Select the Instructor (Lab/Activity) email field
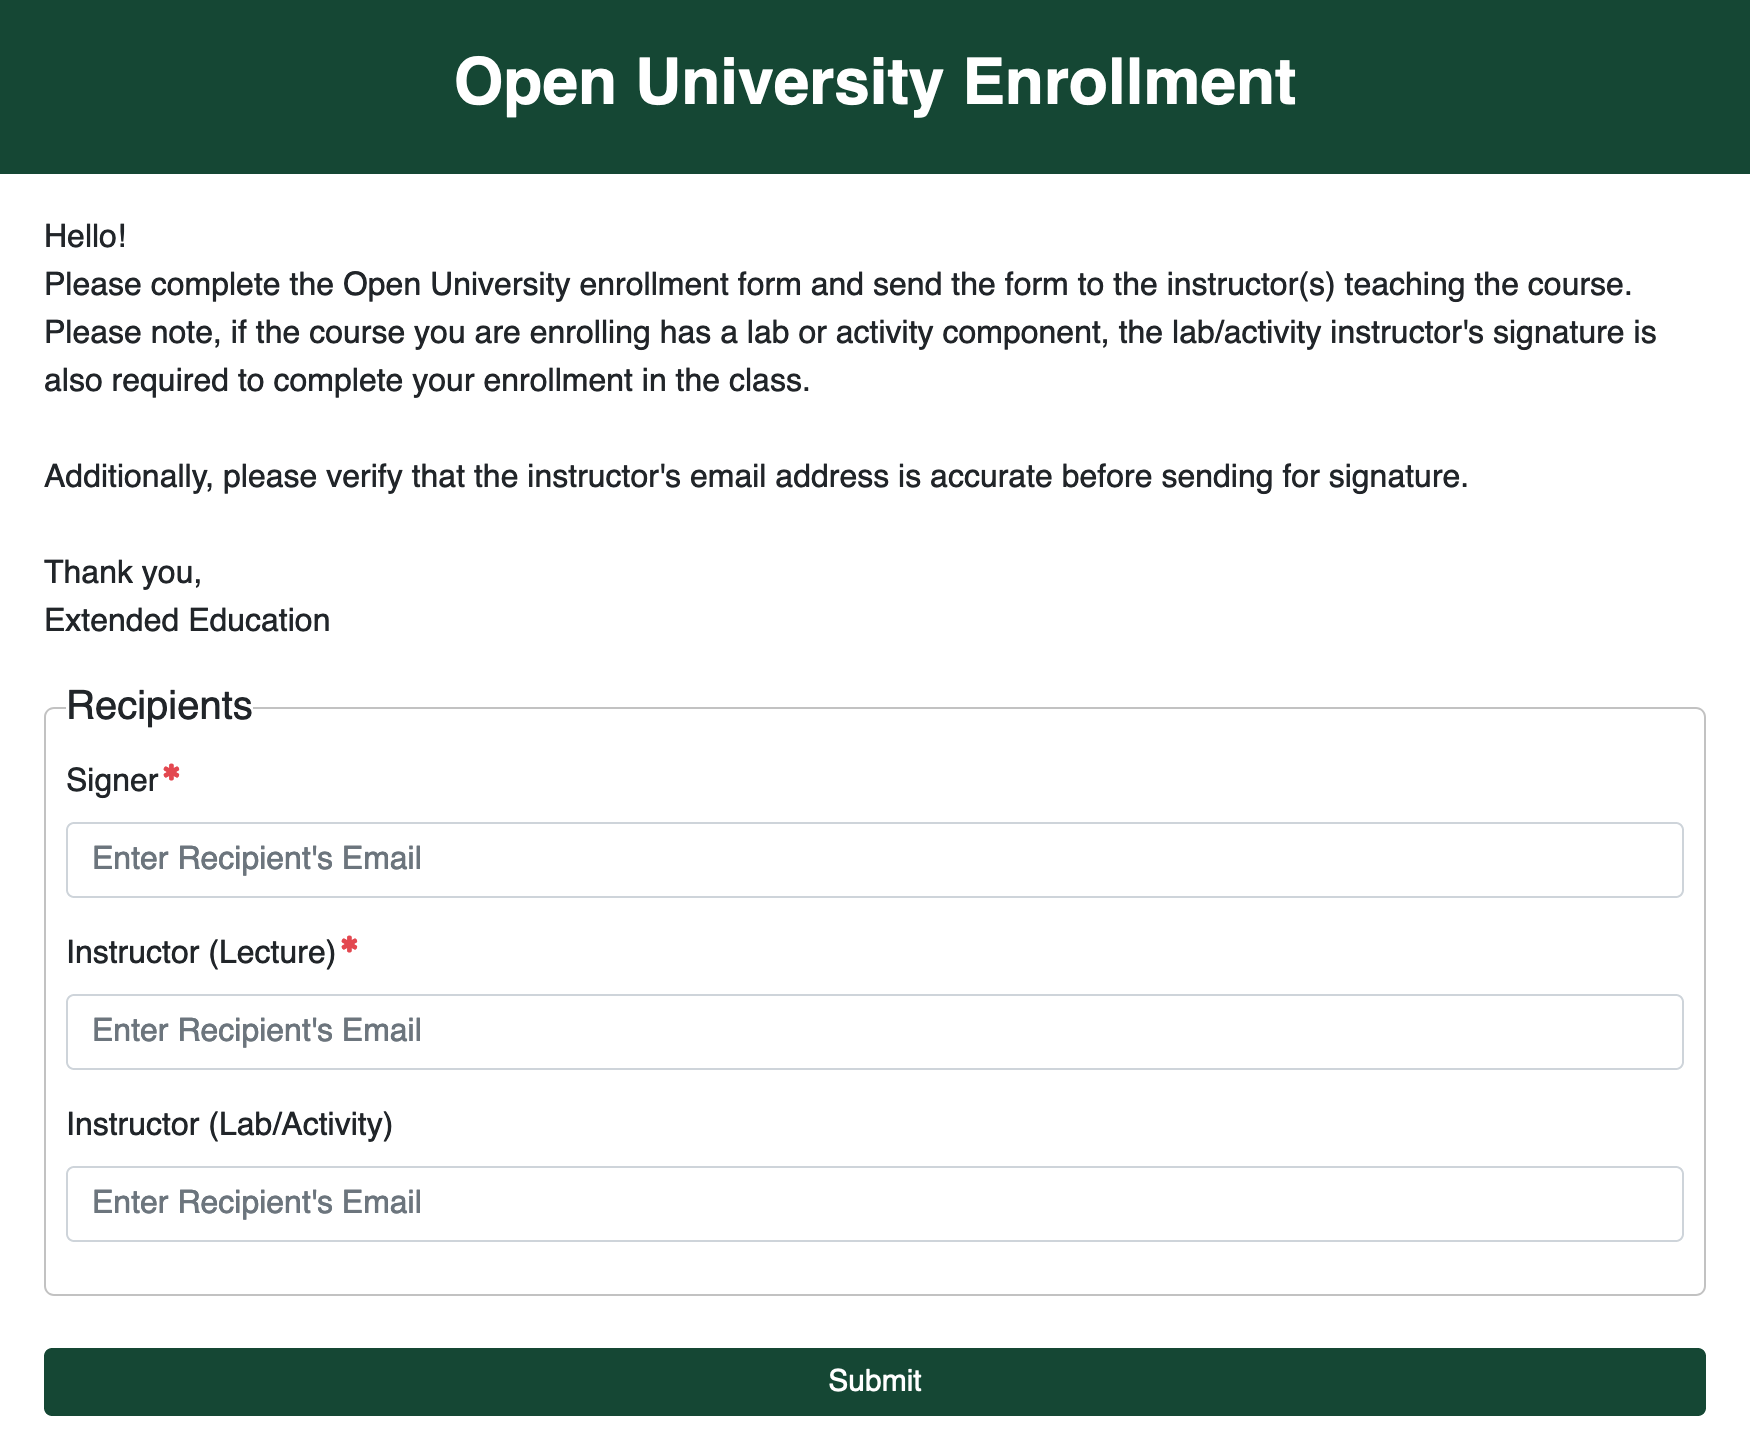The height and width of the screenshot is (1448, 1750). (x=874, y=1203)
